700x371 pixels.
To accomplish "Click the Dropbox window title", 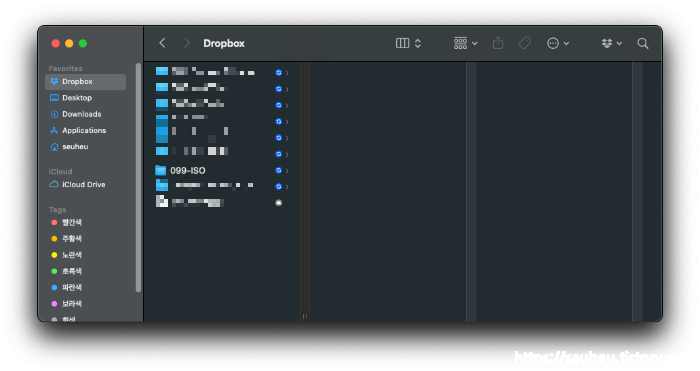I will click(x=224, y=43).
